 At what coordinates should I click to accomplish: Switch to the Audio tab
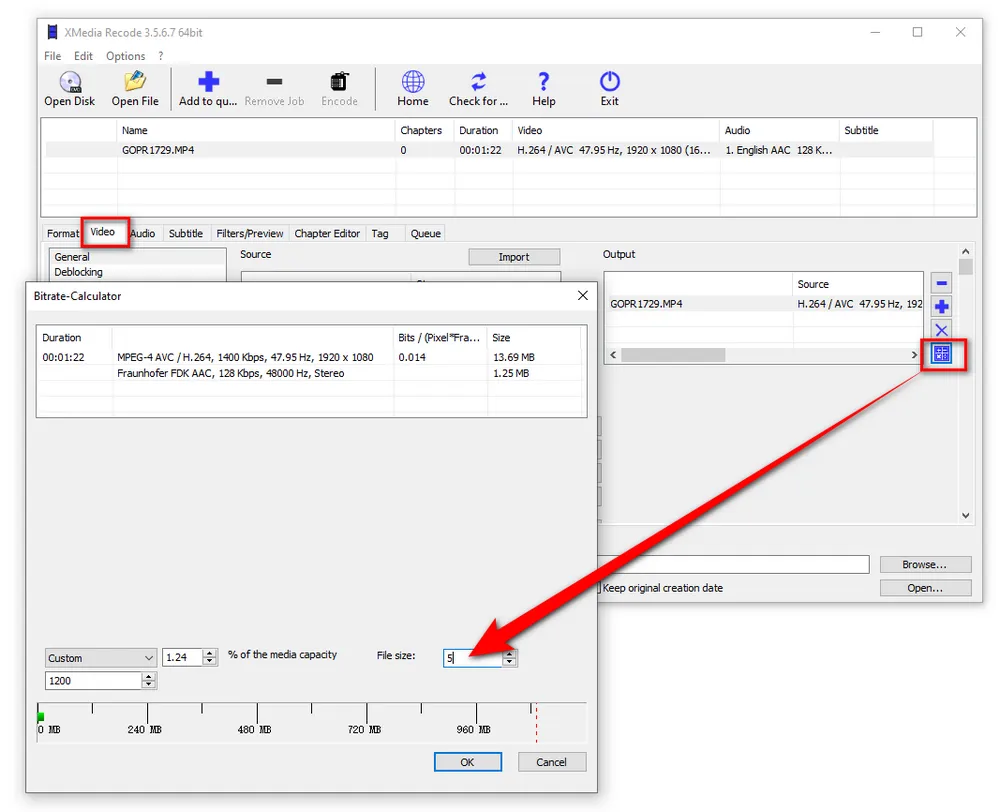[x=142, y=233]
